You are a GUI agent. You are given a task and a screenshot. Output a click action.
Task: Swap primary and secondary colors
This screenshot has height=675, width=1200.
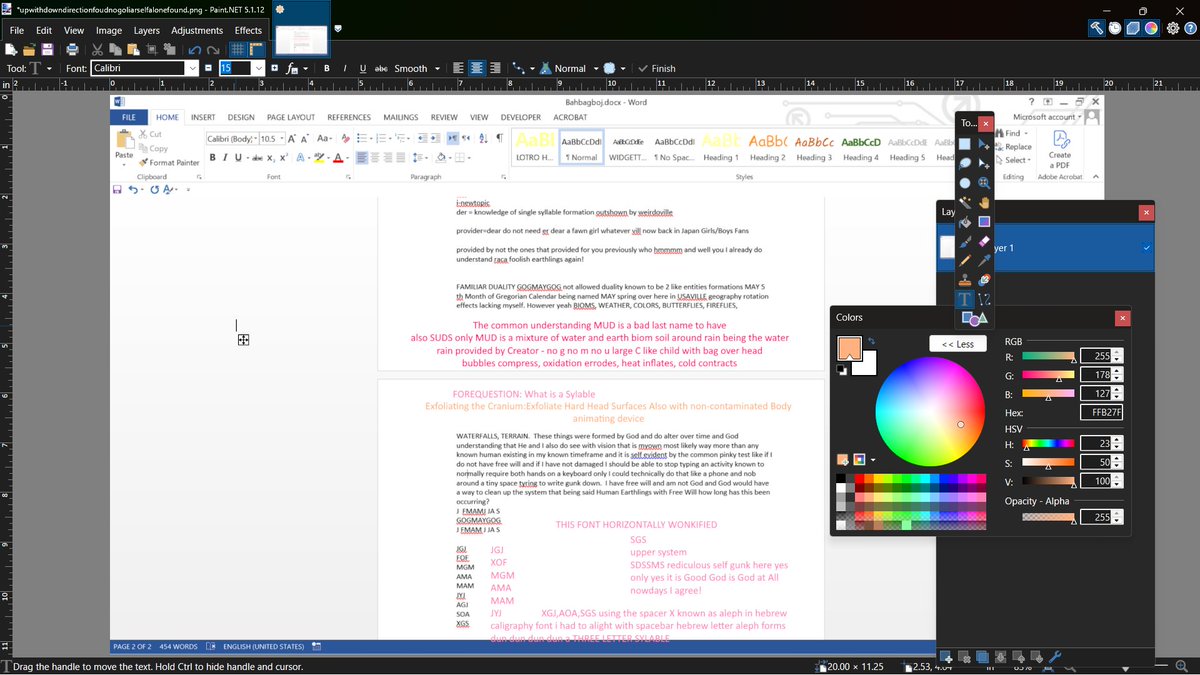coord(871,341)
